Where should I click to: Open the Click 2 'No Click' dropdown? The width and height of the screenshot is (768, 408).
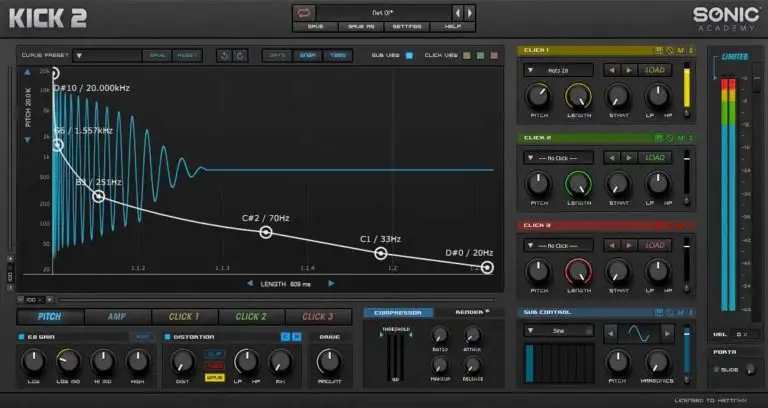[558, 158]
